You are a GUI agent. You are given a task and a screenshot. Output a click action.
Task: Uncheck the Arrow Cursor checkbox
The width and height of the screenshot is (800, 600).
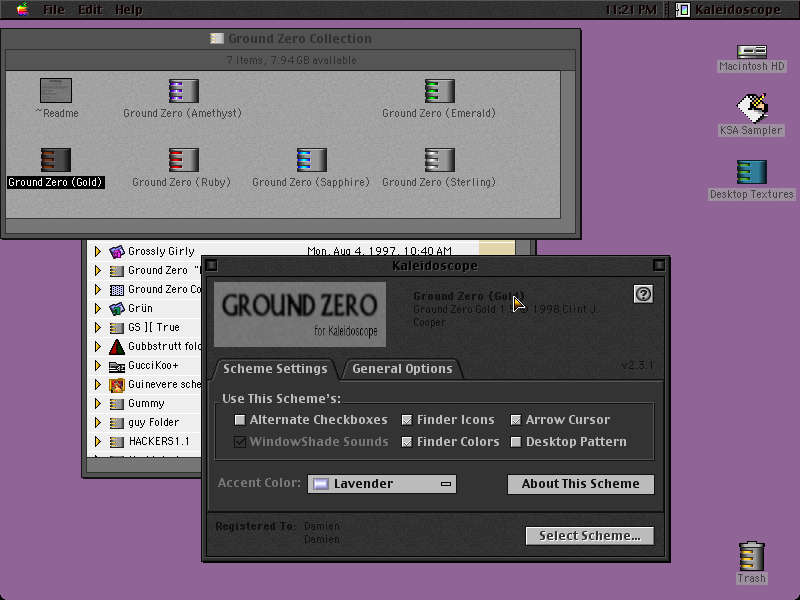[516, 420]
